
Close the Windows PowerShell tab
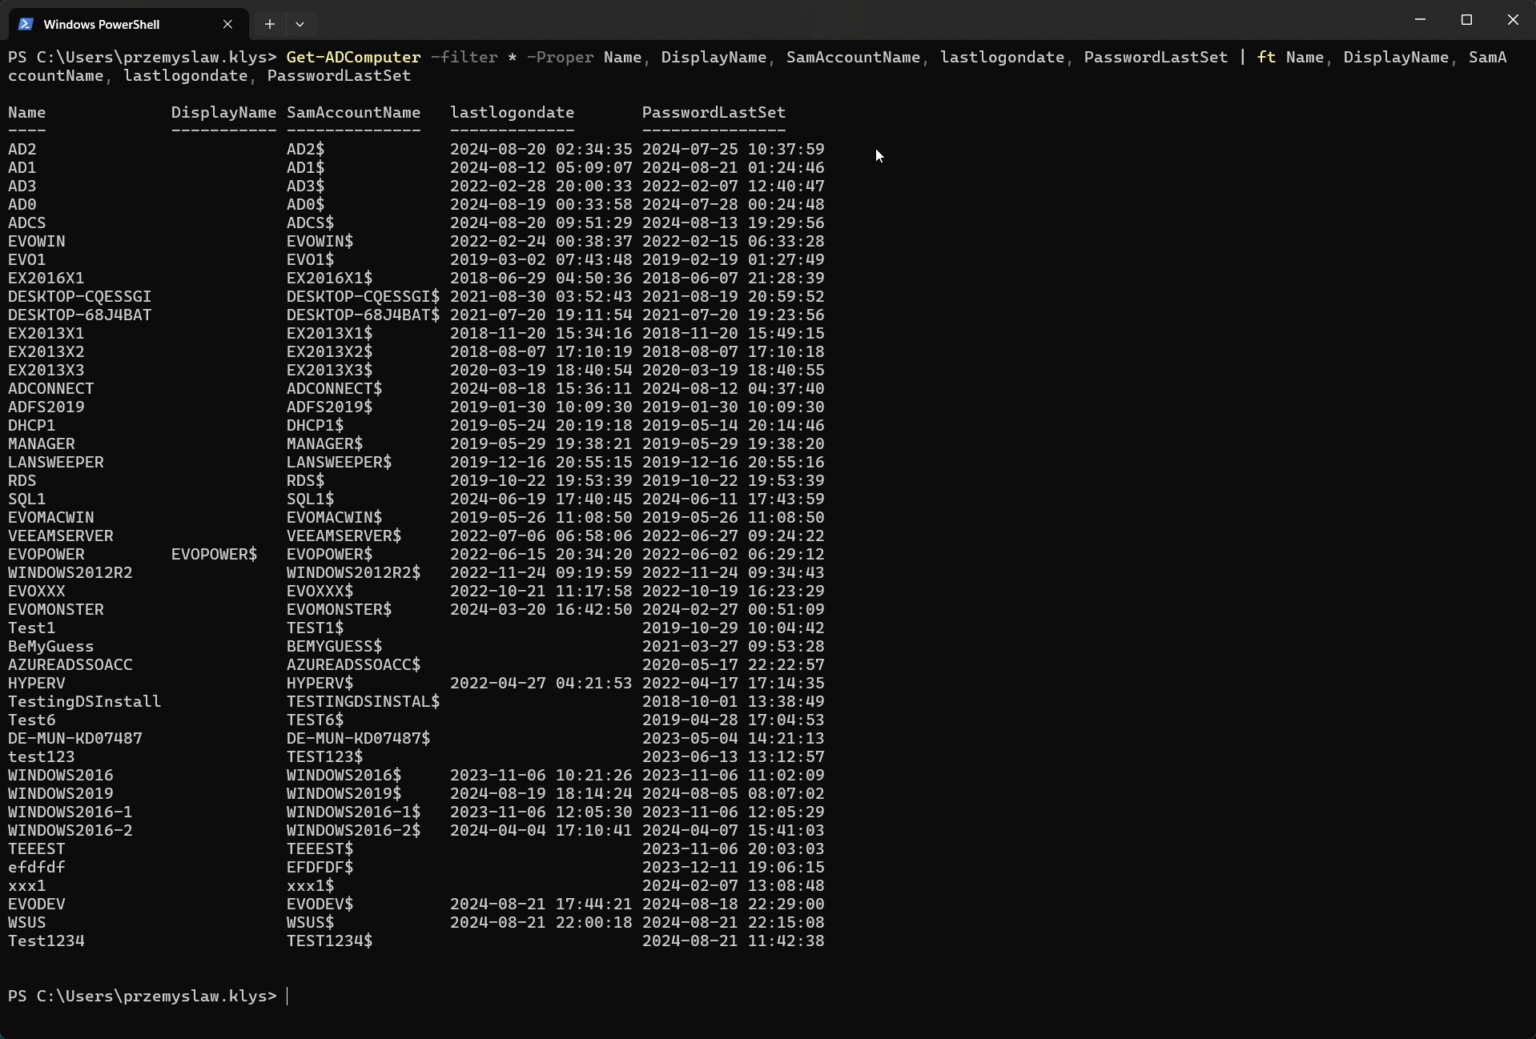point(227,23)
